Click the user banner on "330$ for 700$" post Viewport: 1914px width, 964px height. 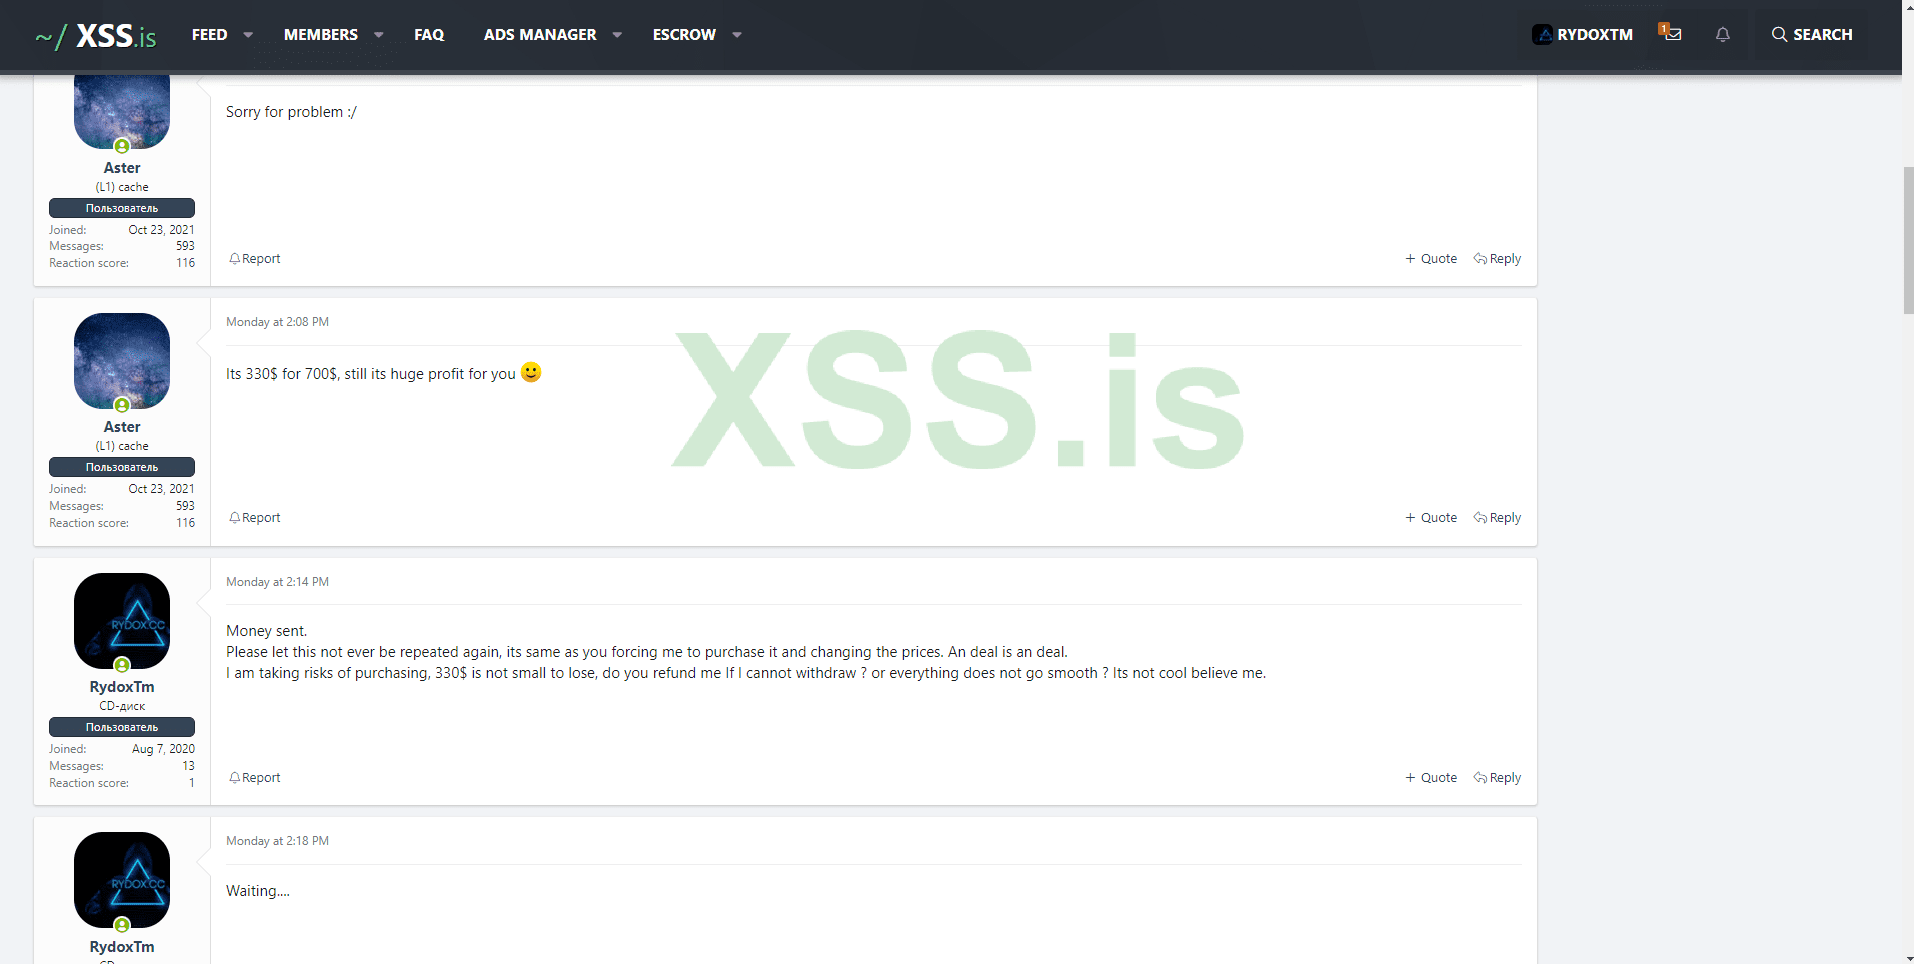click(x=122, y=467)
